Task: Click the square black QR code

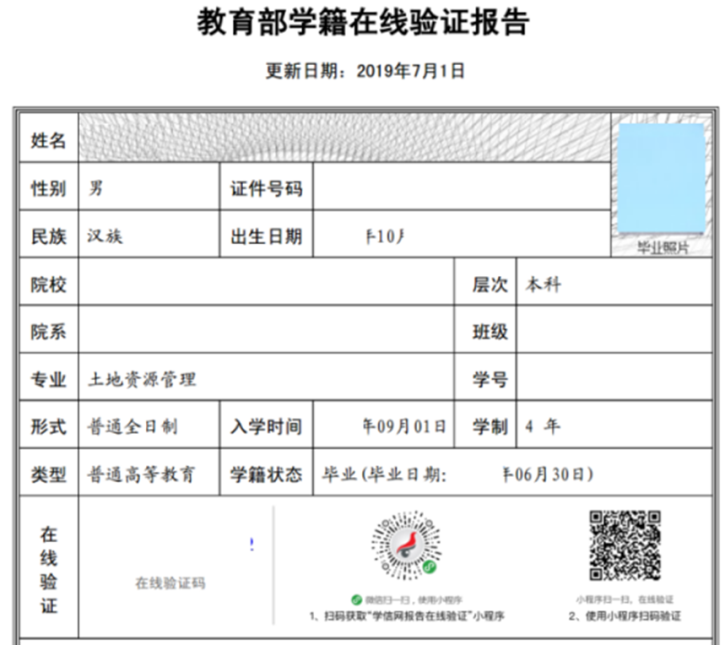Action: (624, 546)
